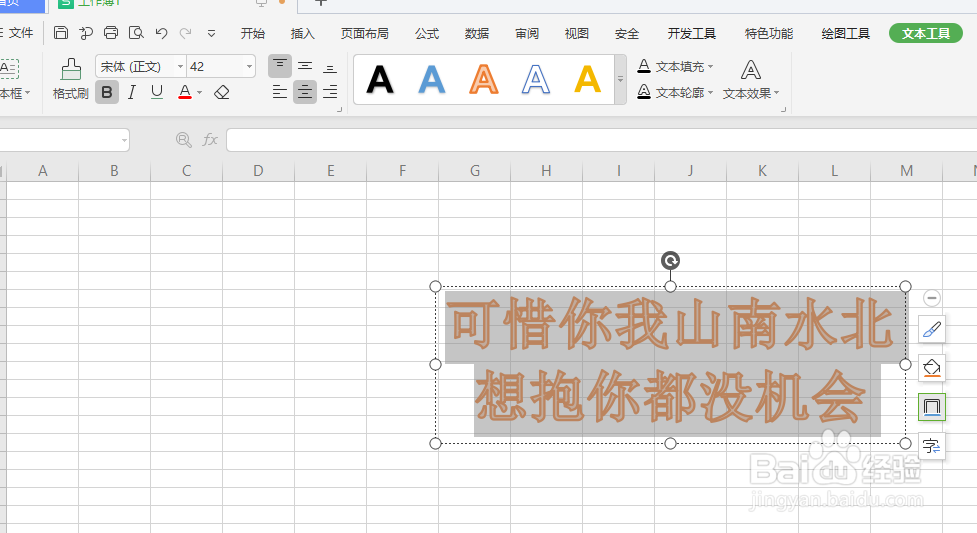Select the blue filled WordArt style
Viewport: 977px width, 533px height.
pyautogui.click(x=432, y=80)
